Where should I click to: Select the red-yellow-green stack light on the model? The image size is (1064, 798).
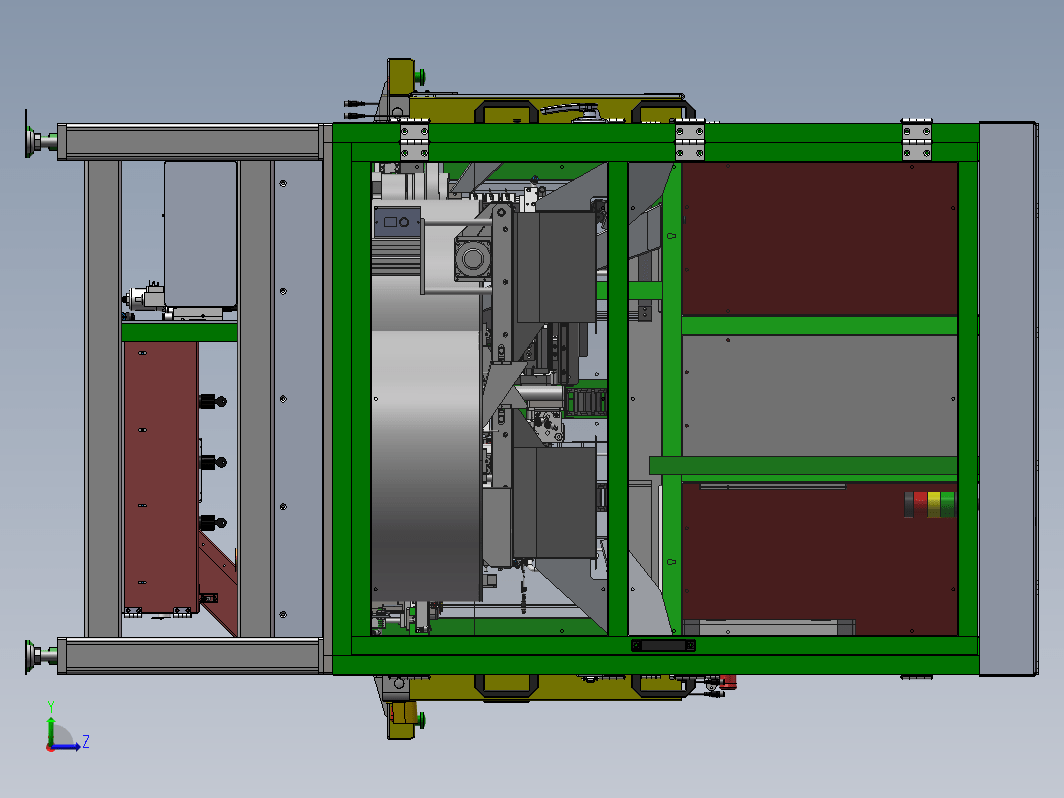[930, 505]
